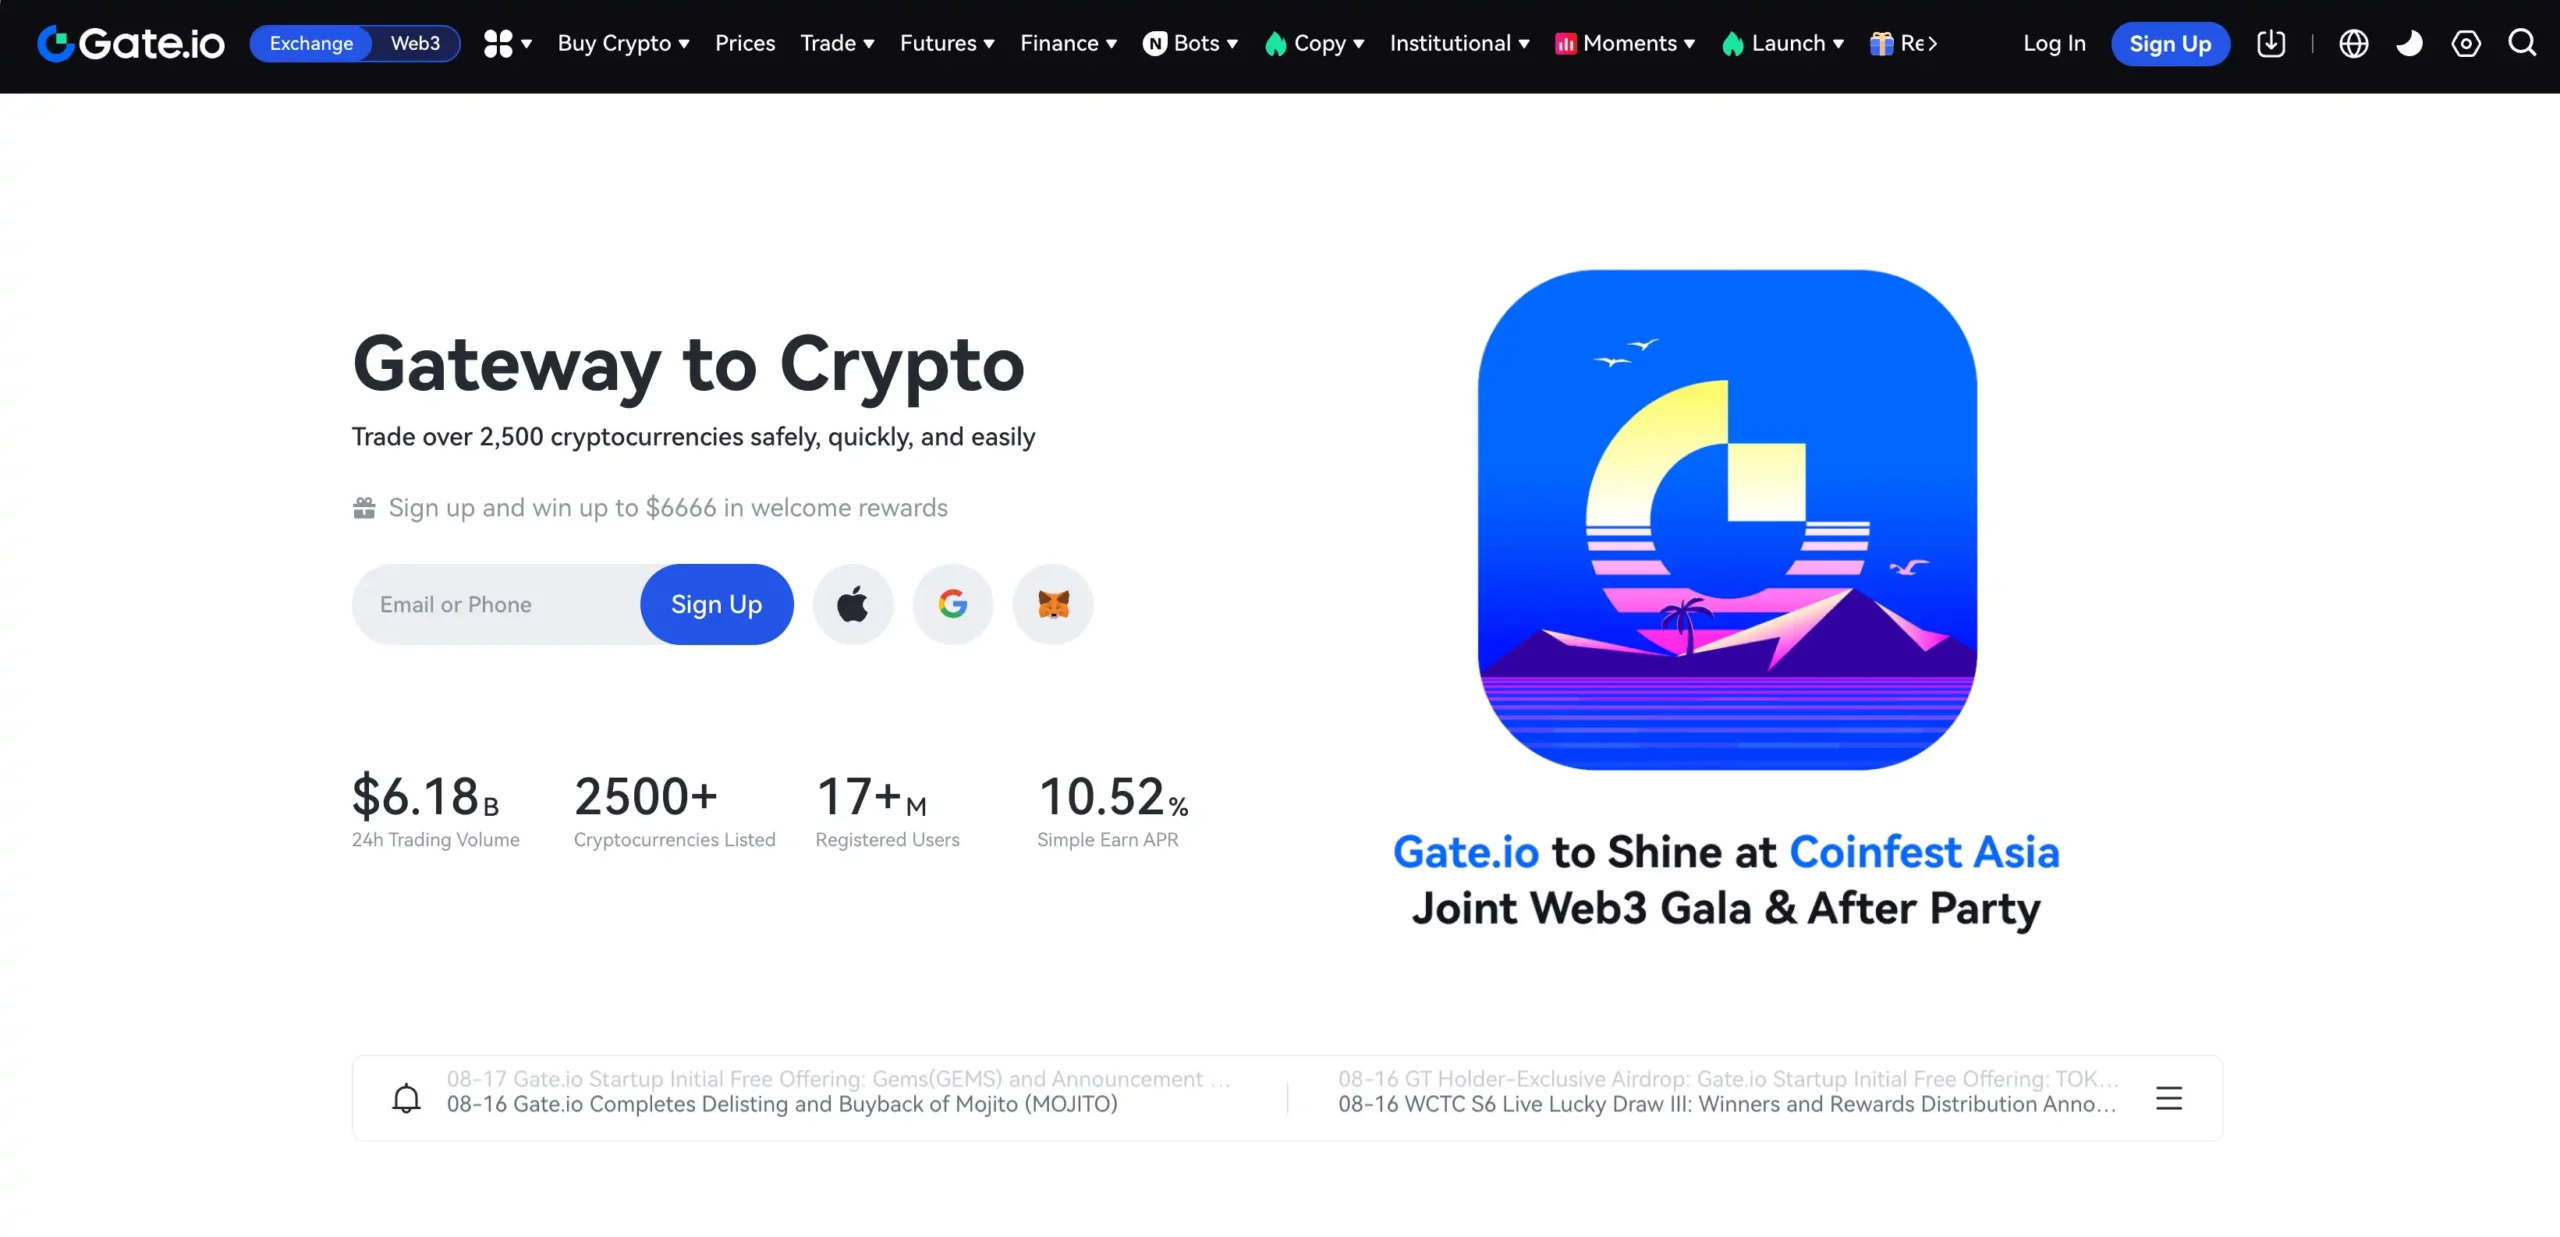Viewport: 2560px width, 1237px height.
Task: Open the Futures dropdown menu
Action: [x=946, y=44]
